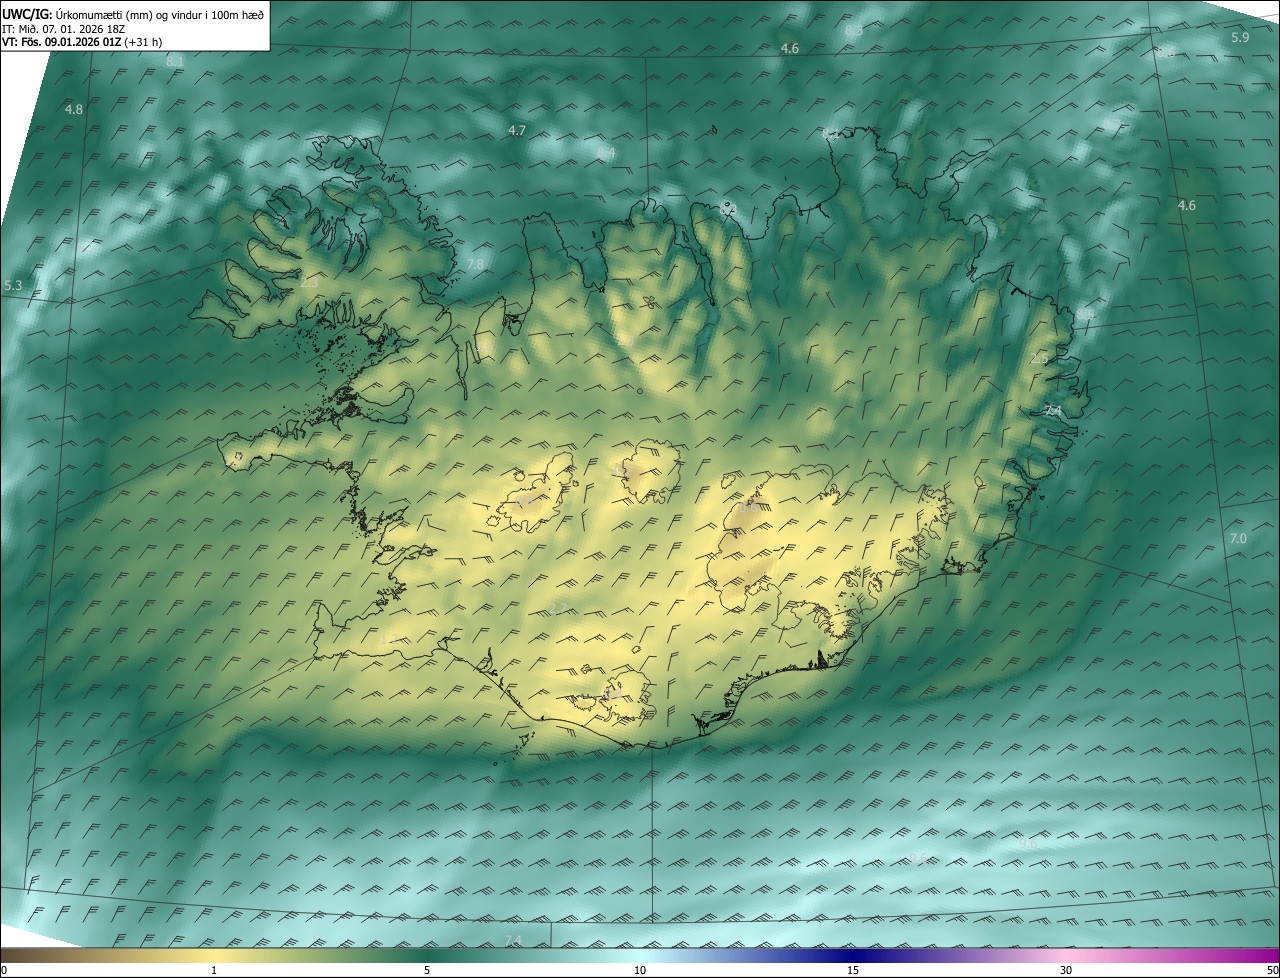Click the color scale tick label '0'
Image resolution: width=1280 pixels, height=978 pixels.
pyautogui.click(x=4, y=970)
